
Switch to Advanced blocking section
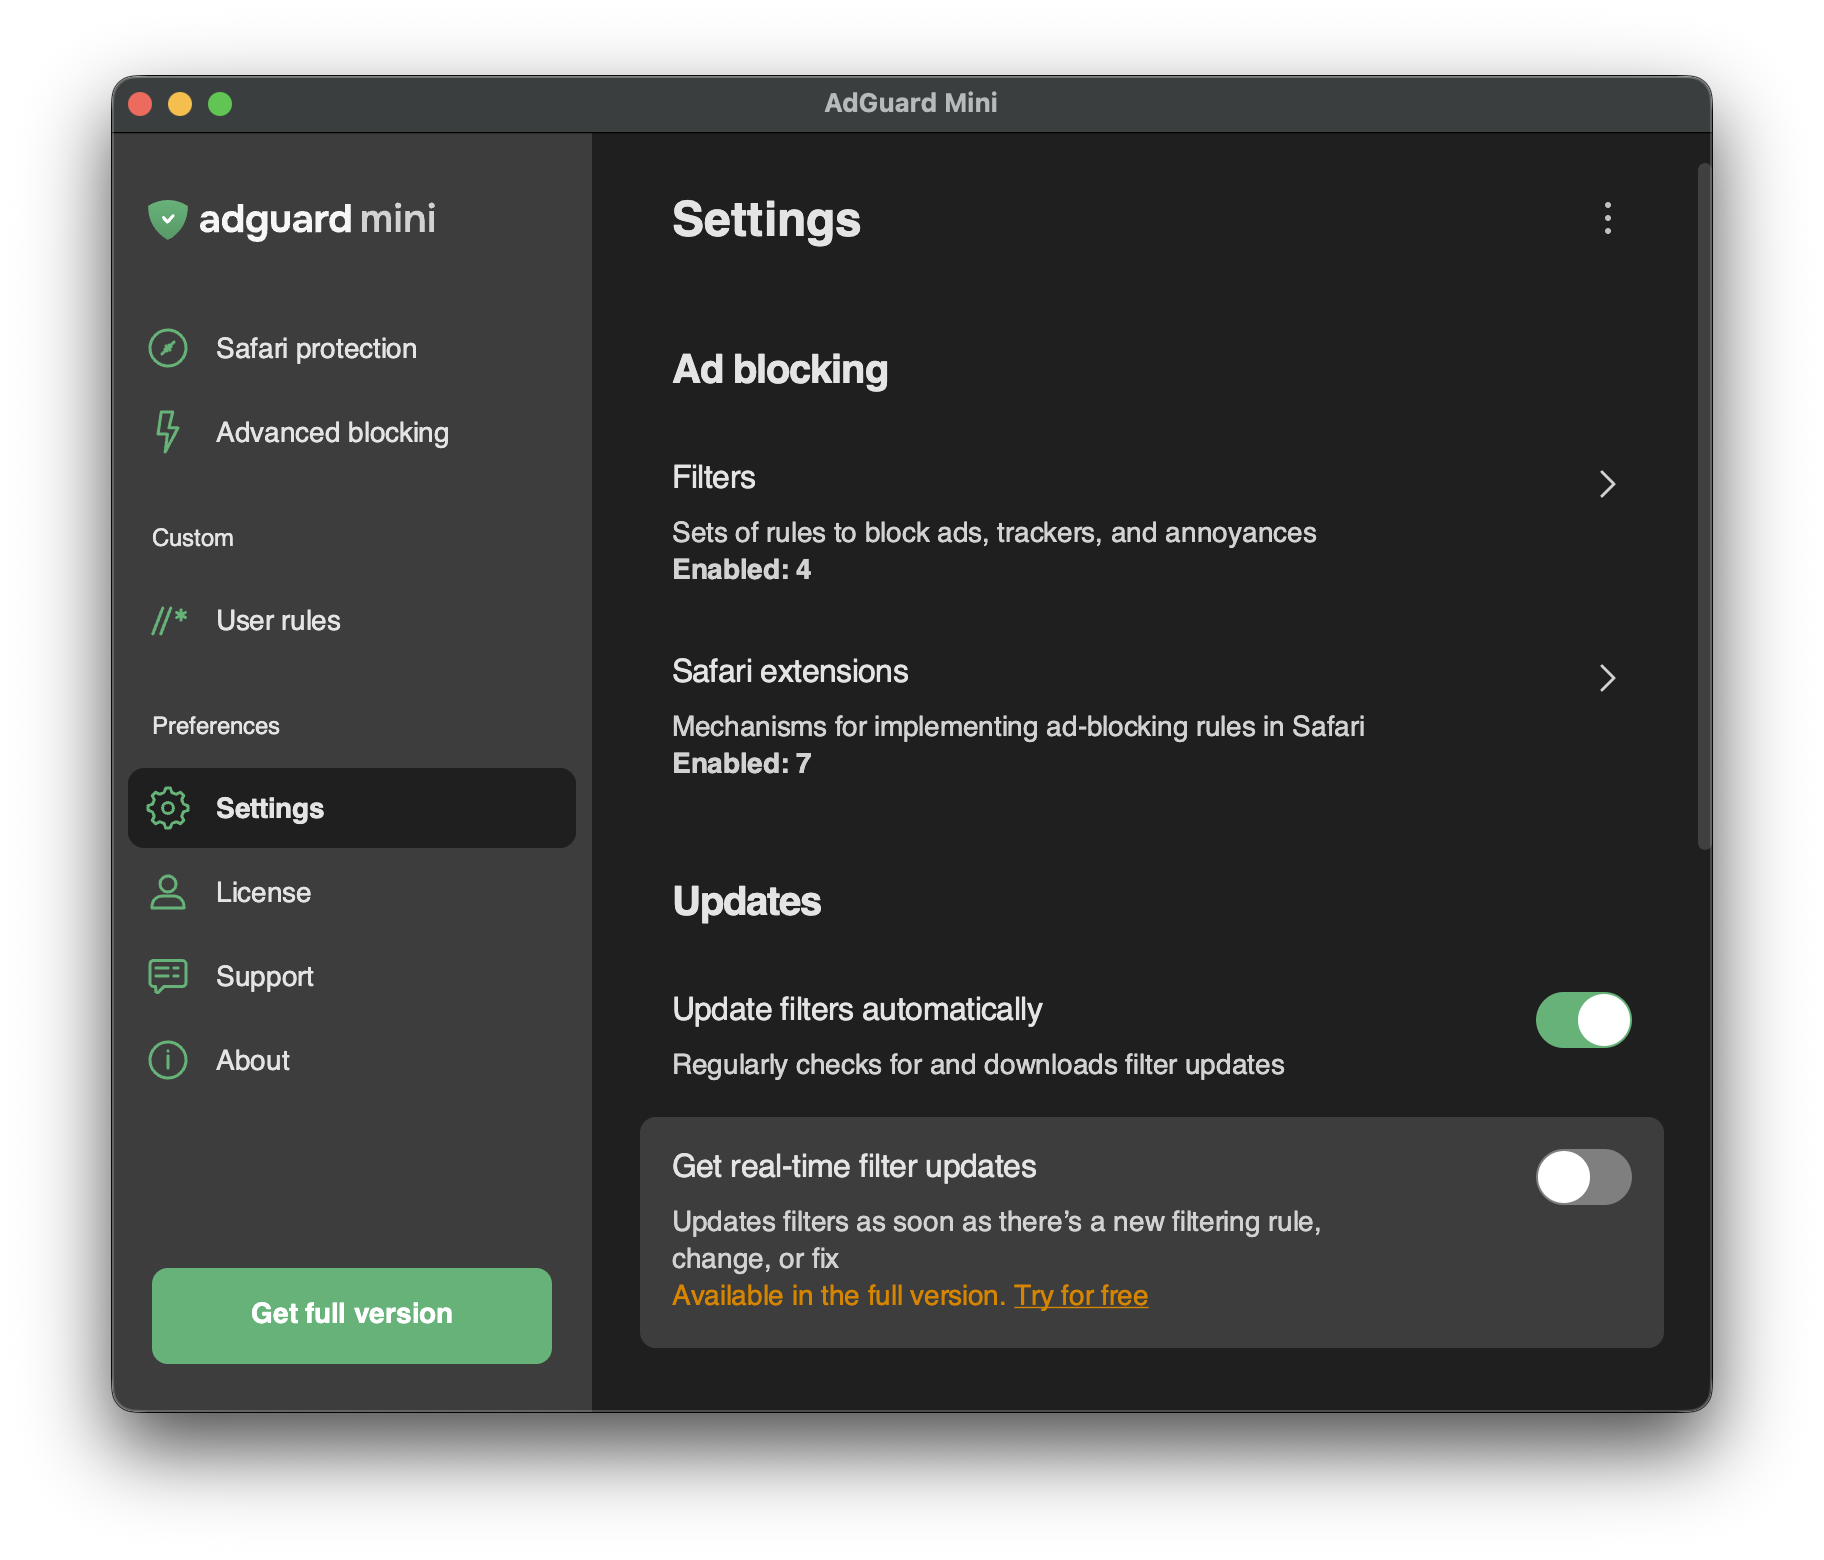point(332,432)
